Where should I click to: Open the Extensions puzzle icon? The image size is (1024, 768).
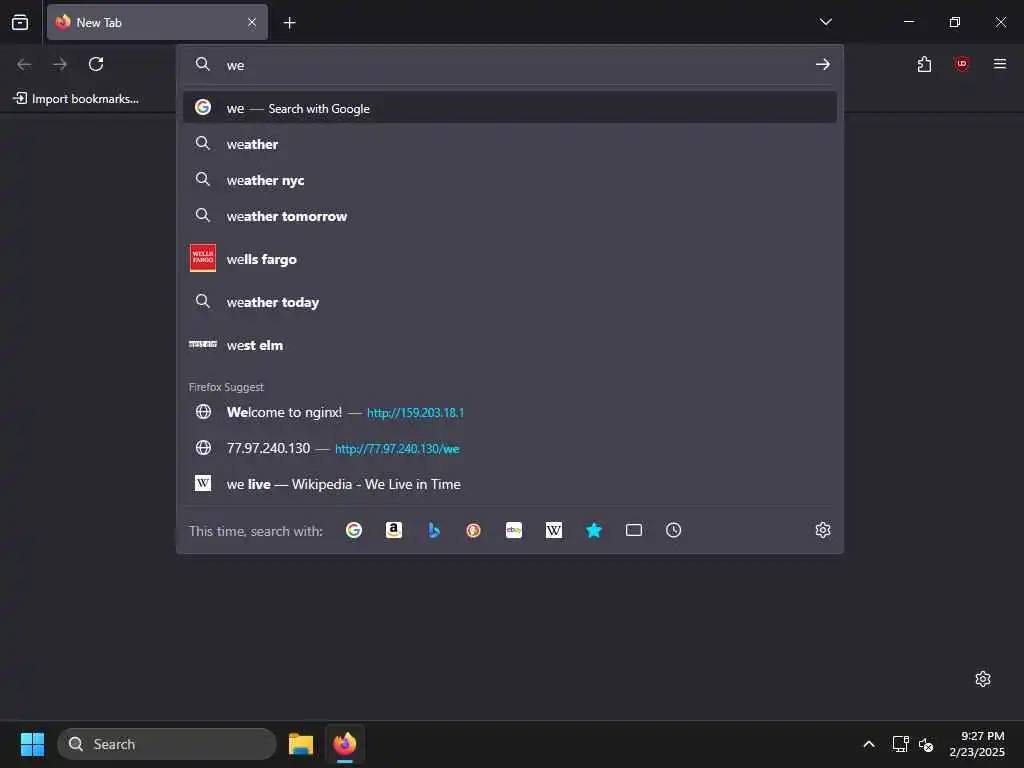(924, 64)
